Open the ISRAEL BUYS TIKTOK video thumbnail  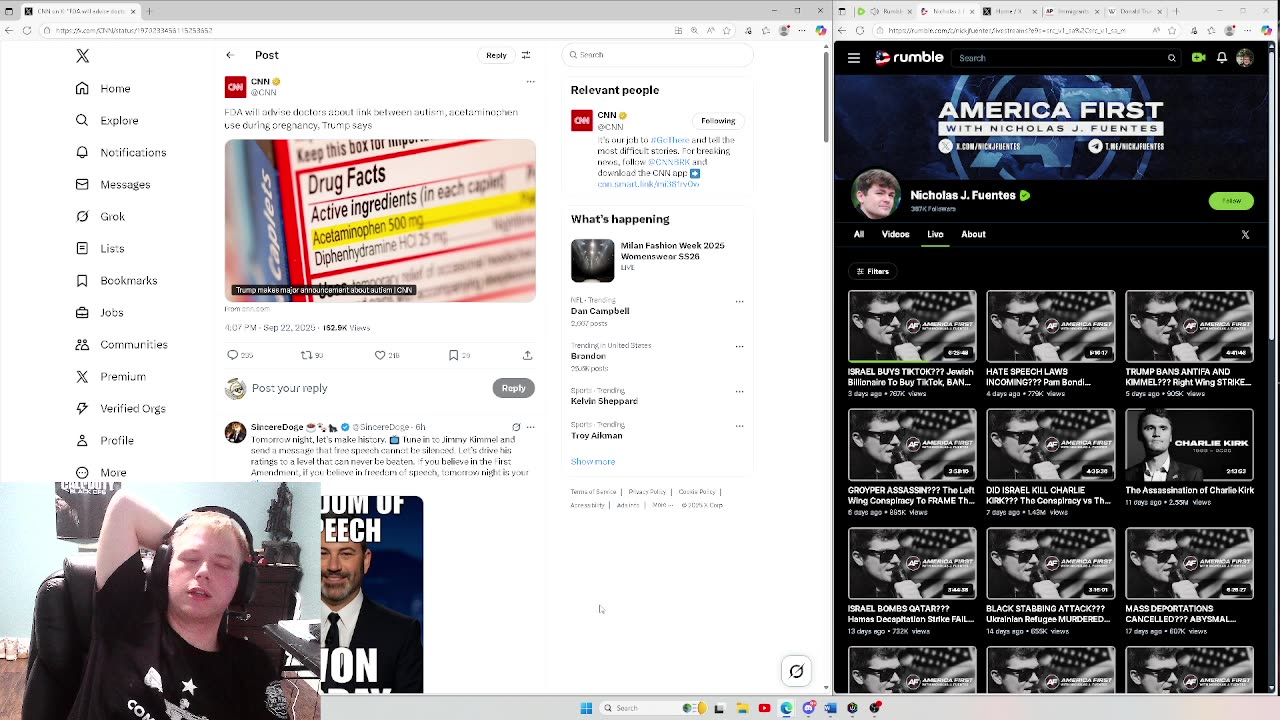click(912, 326)
